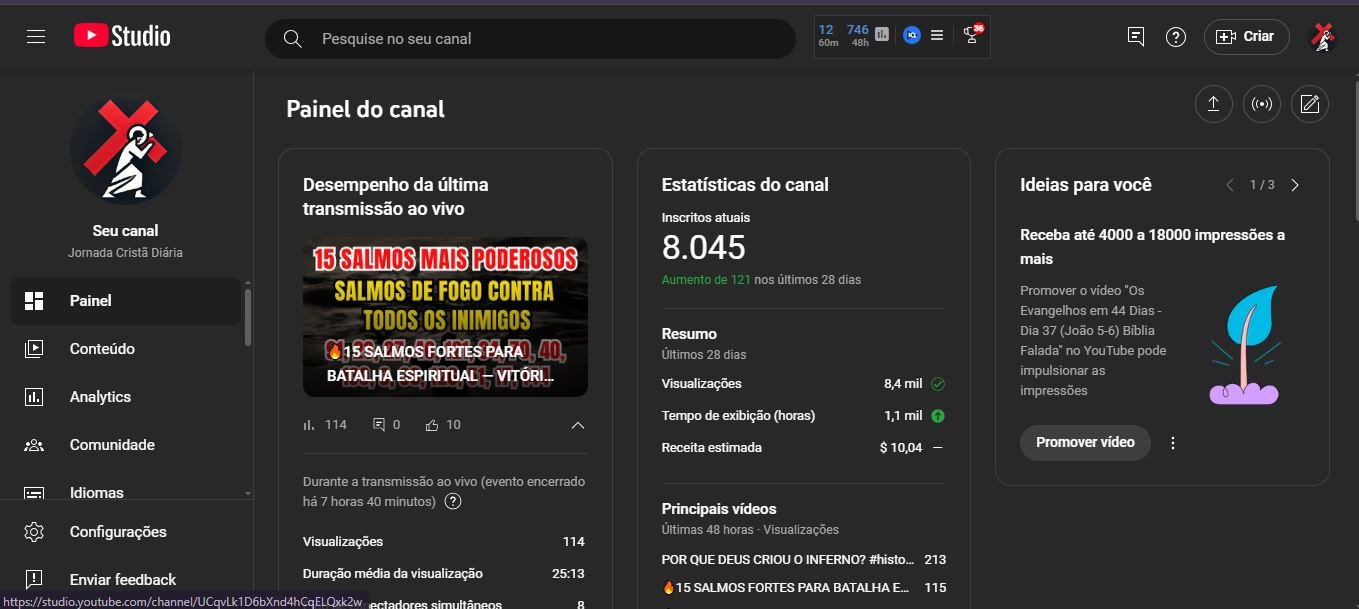The image size is (1359, 609).
Task: Open 'POR QUE DEUS CRIOU O INFERNO?' video
Action: [786, 560]
